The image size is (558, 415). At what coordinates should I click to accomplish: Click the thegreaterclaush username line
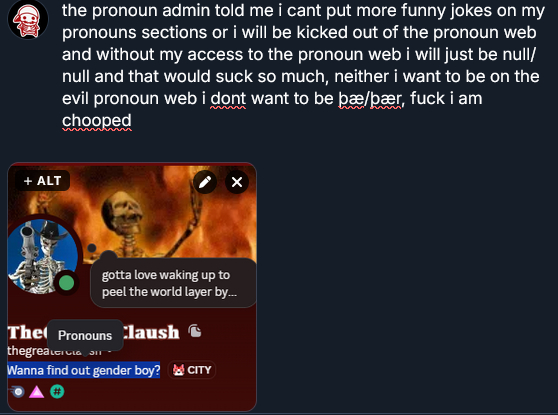59,351
